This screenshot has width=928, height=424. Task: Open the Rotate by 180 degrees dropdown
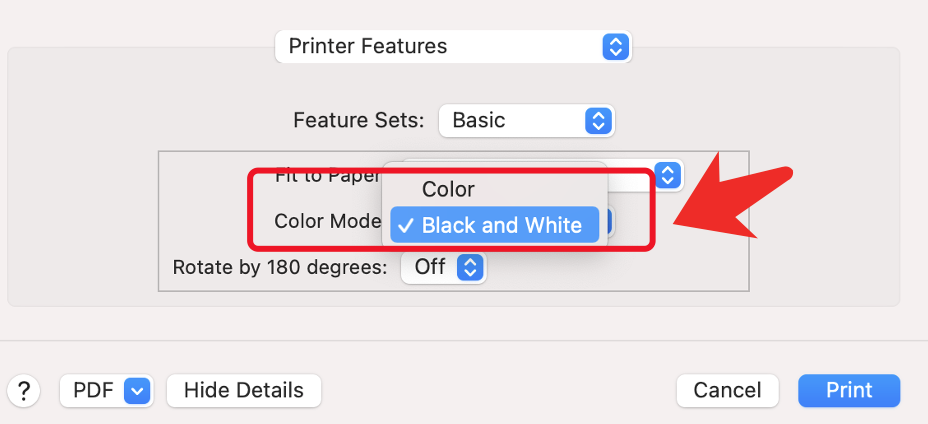coord(442,267)
